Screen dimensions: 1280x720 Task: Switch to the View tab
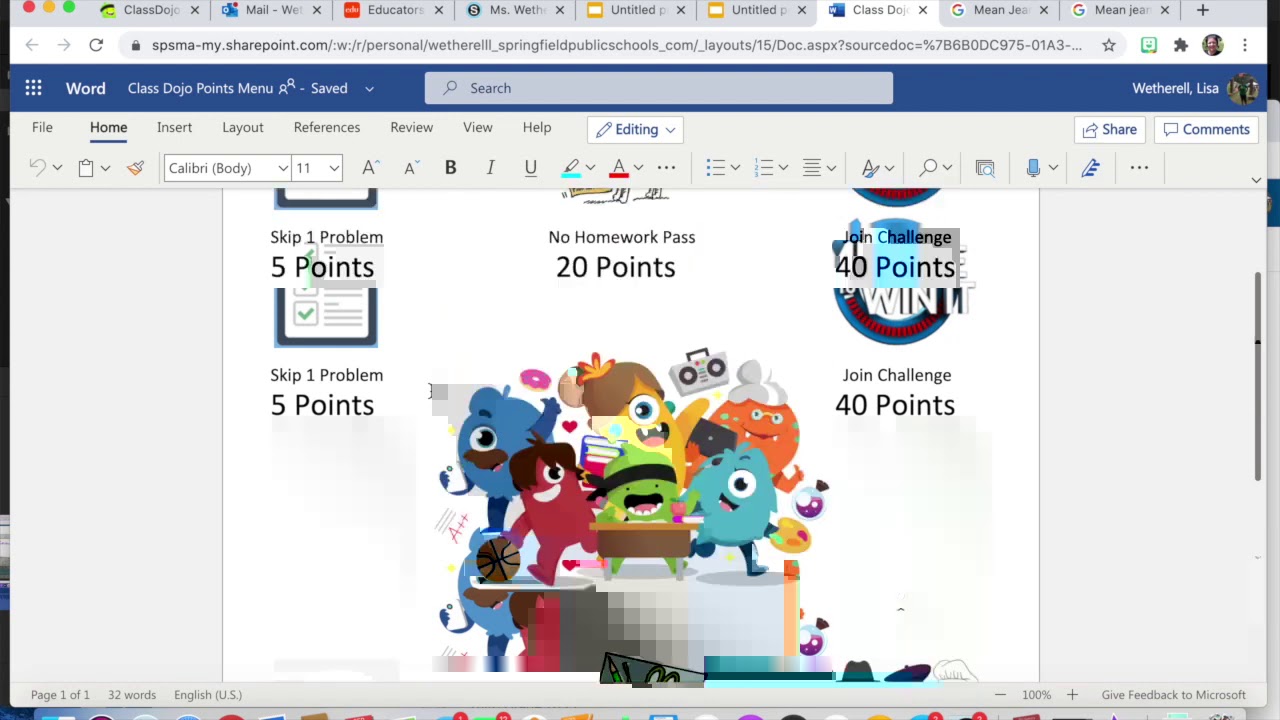478,127
